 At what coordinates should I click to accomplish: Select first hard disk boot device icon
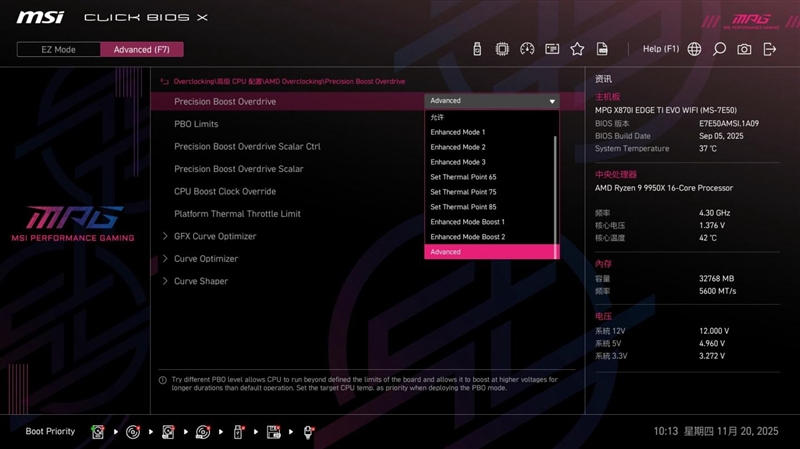click(97, 432)
